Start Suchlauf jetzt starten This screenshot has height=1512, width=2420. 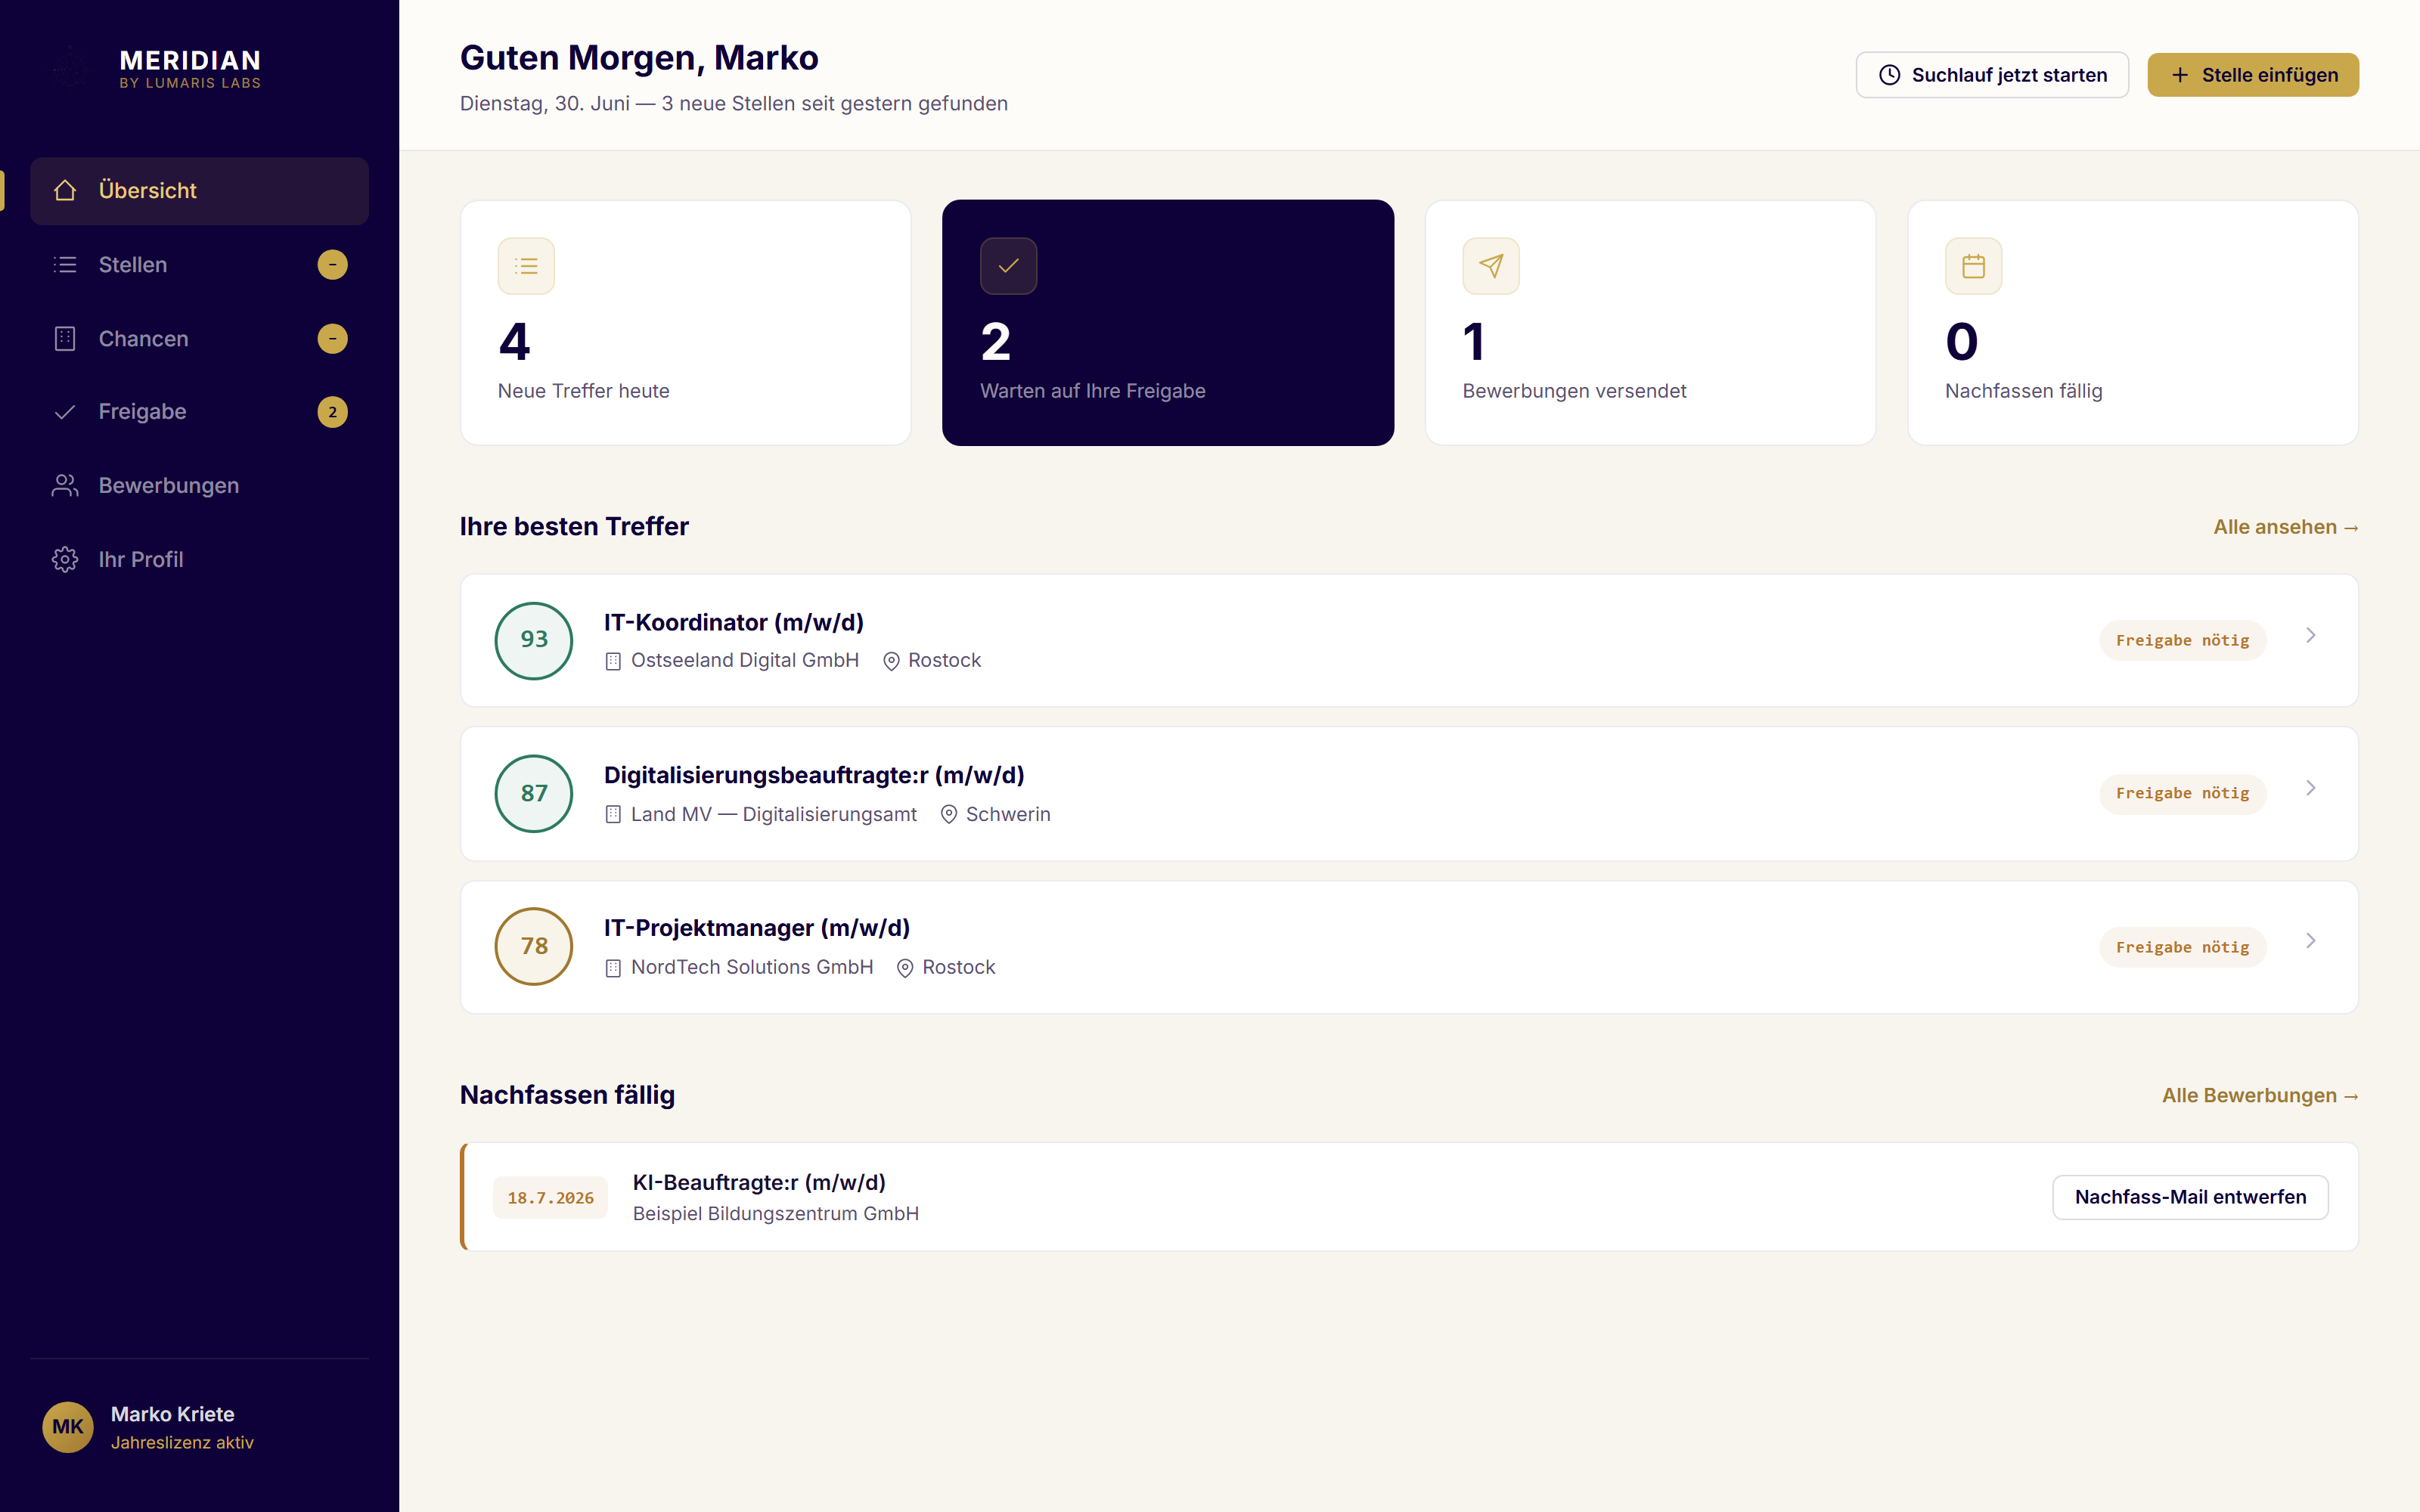pyautogui.click(x=1992, y=75)
